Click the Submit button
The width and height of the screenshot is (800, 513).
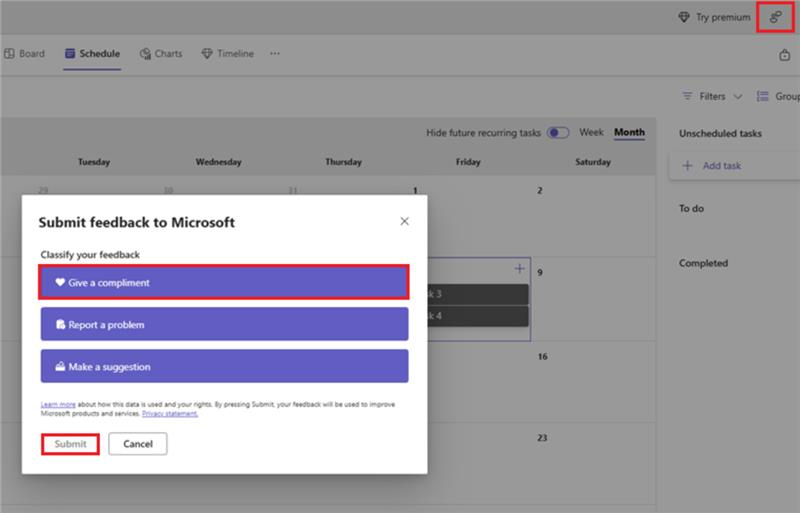(x=70, y=444)
